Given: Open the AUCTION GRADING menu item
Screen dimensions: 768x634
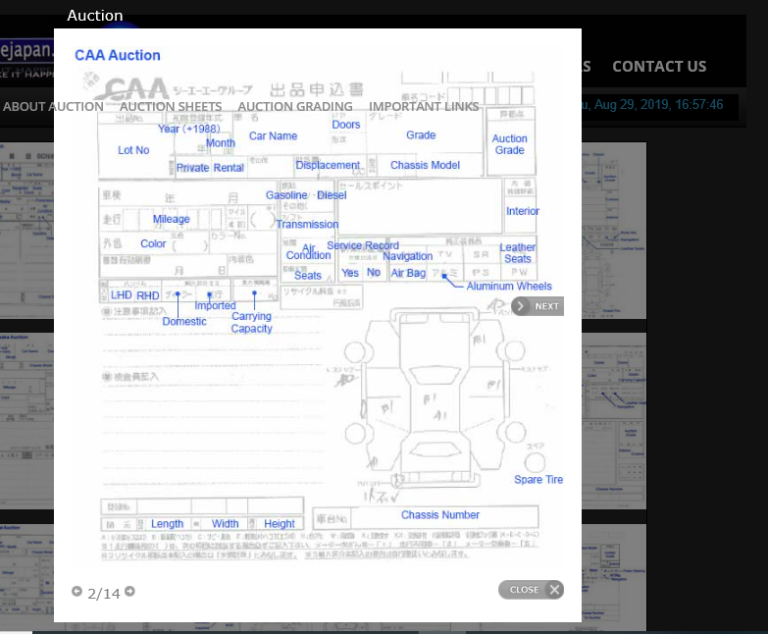Looking at the screenshot, I should pyautogui.click(x=295, y=106).
